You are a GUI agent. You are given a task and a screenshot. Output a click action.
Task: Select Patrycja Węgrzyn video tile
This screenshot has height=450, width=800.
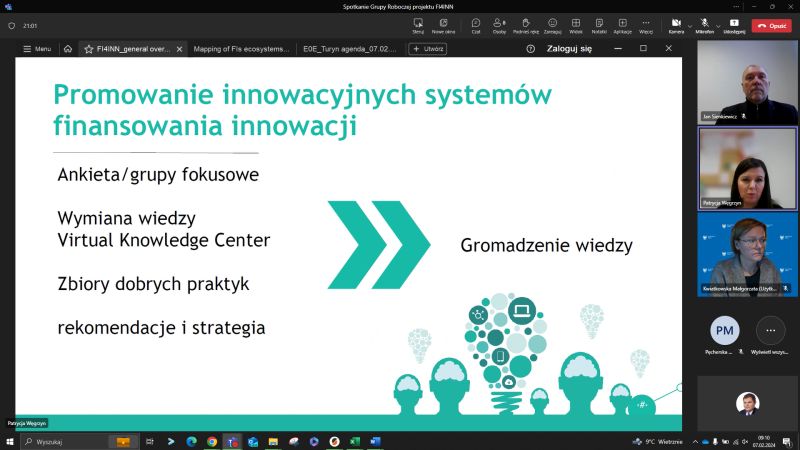click(x=747, y=168)
